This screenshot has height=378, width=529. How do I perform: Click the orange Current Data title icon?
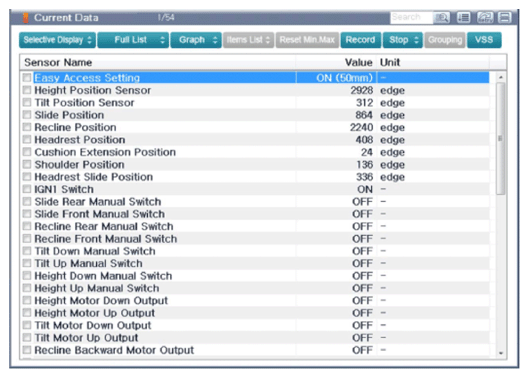[x=25, y=18]
